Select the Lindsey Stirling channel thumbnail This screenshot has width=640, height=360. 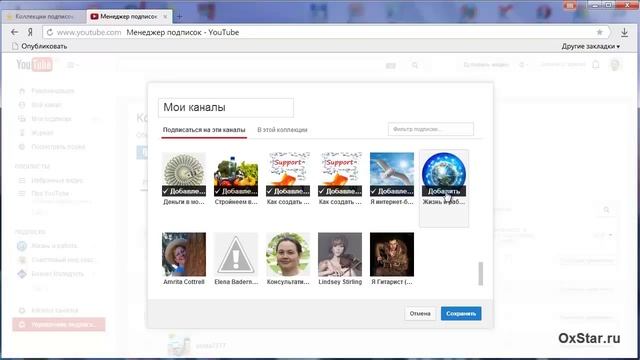pos(340,254)
